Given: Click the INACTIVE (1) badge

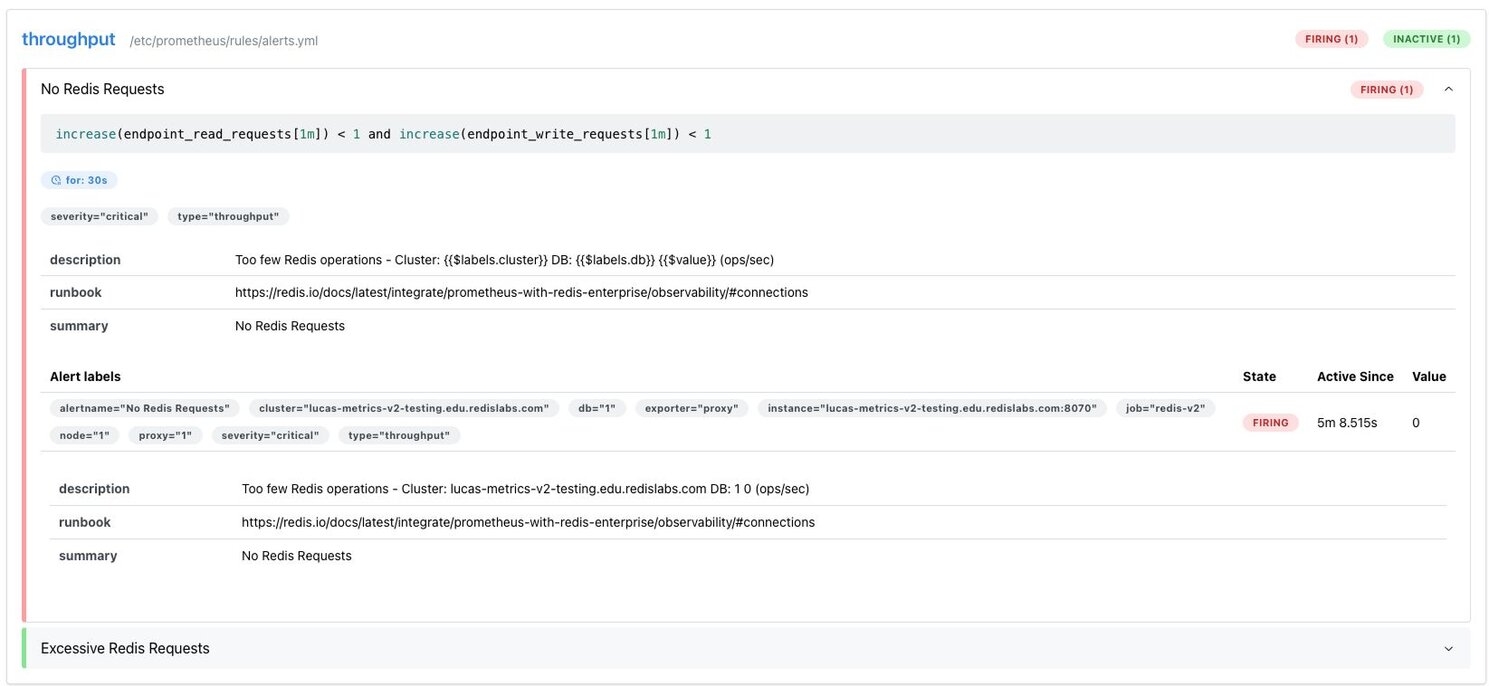Looking at the screenshot, I should [x=1426, y=39].
